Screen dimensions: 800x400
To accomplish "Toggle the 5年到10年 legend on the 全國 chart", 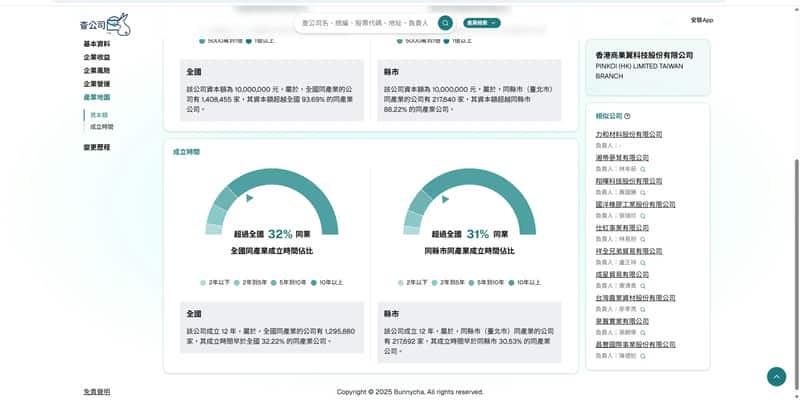I will [x=288, y=283].
